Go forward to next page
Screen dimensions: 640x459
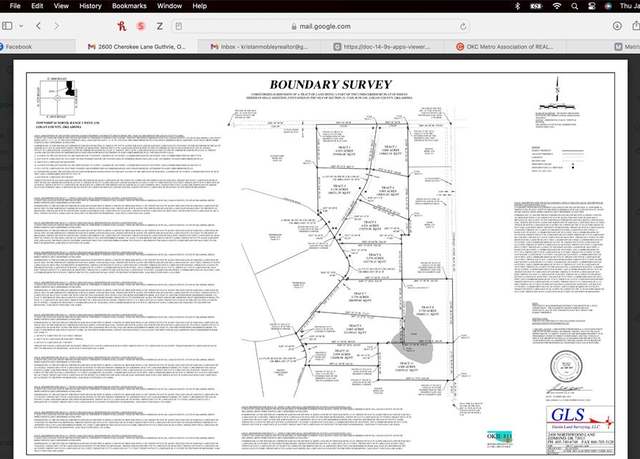click(x=57, y=26)
